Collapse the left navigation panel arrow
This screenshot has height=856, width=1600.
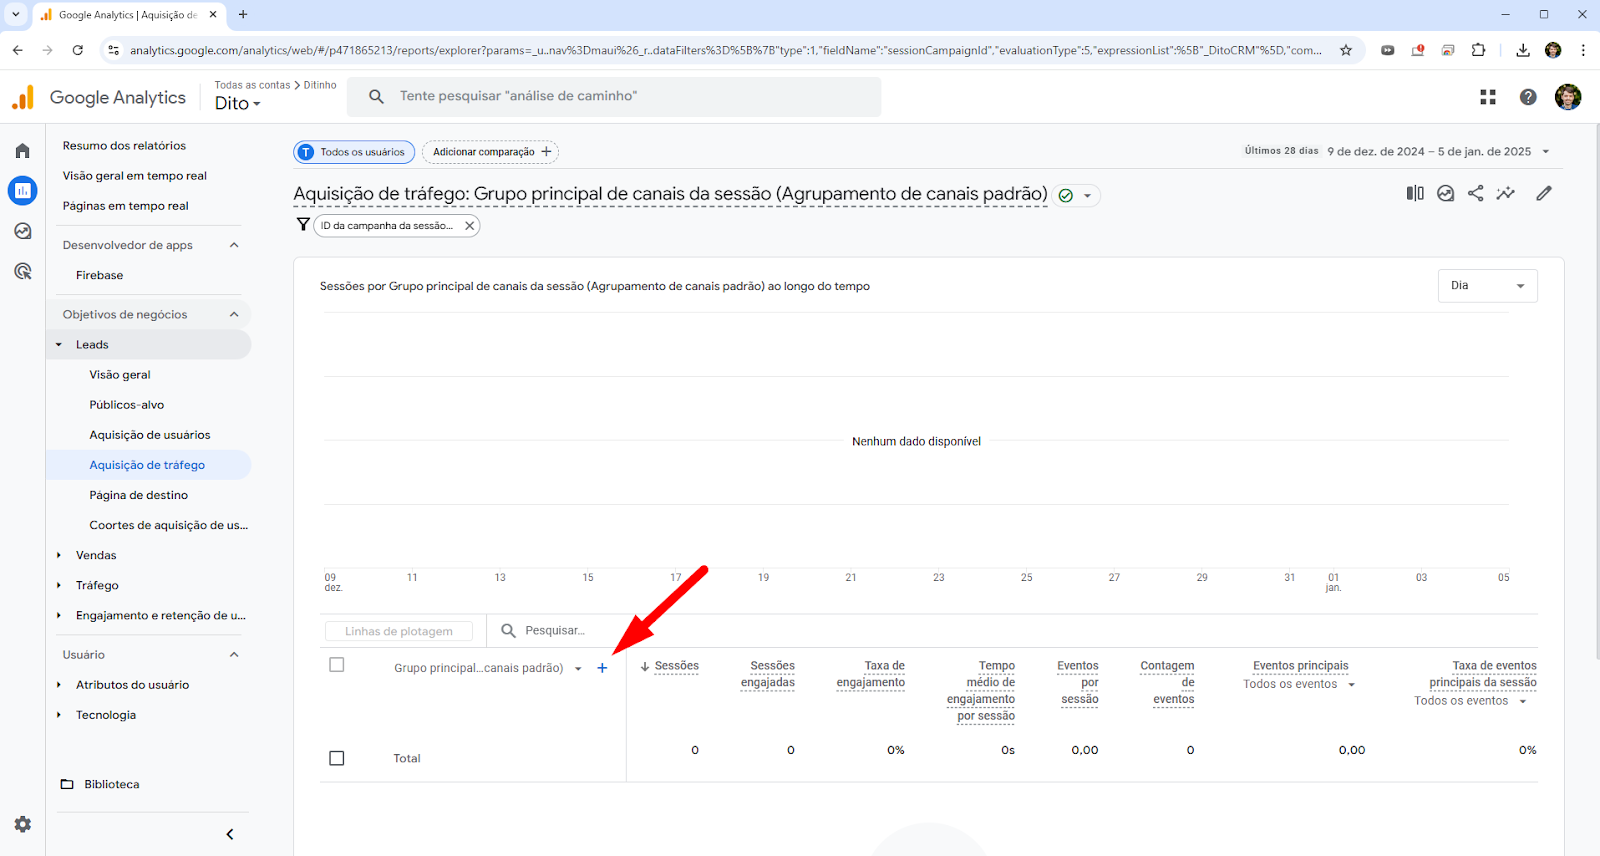coord(230,834)
